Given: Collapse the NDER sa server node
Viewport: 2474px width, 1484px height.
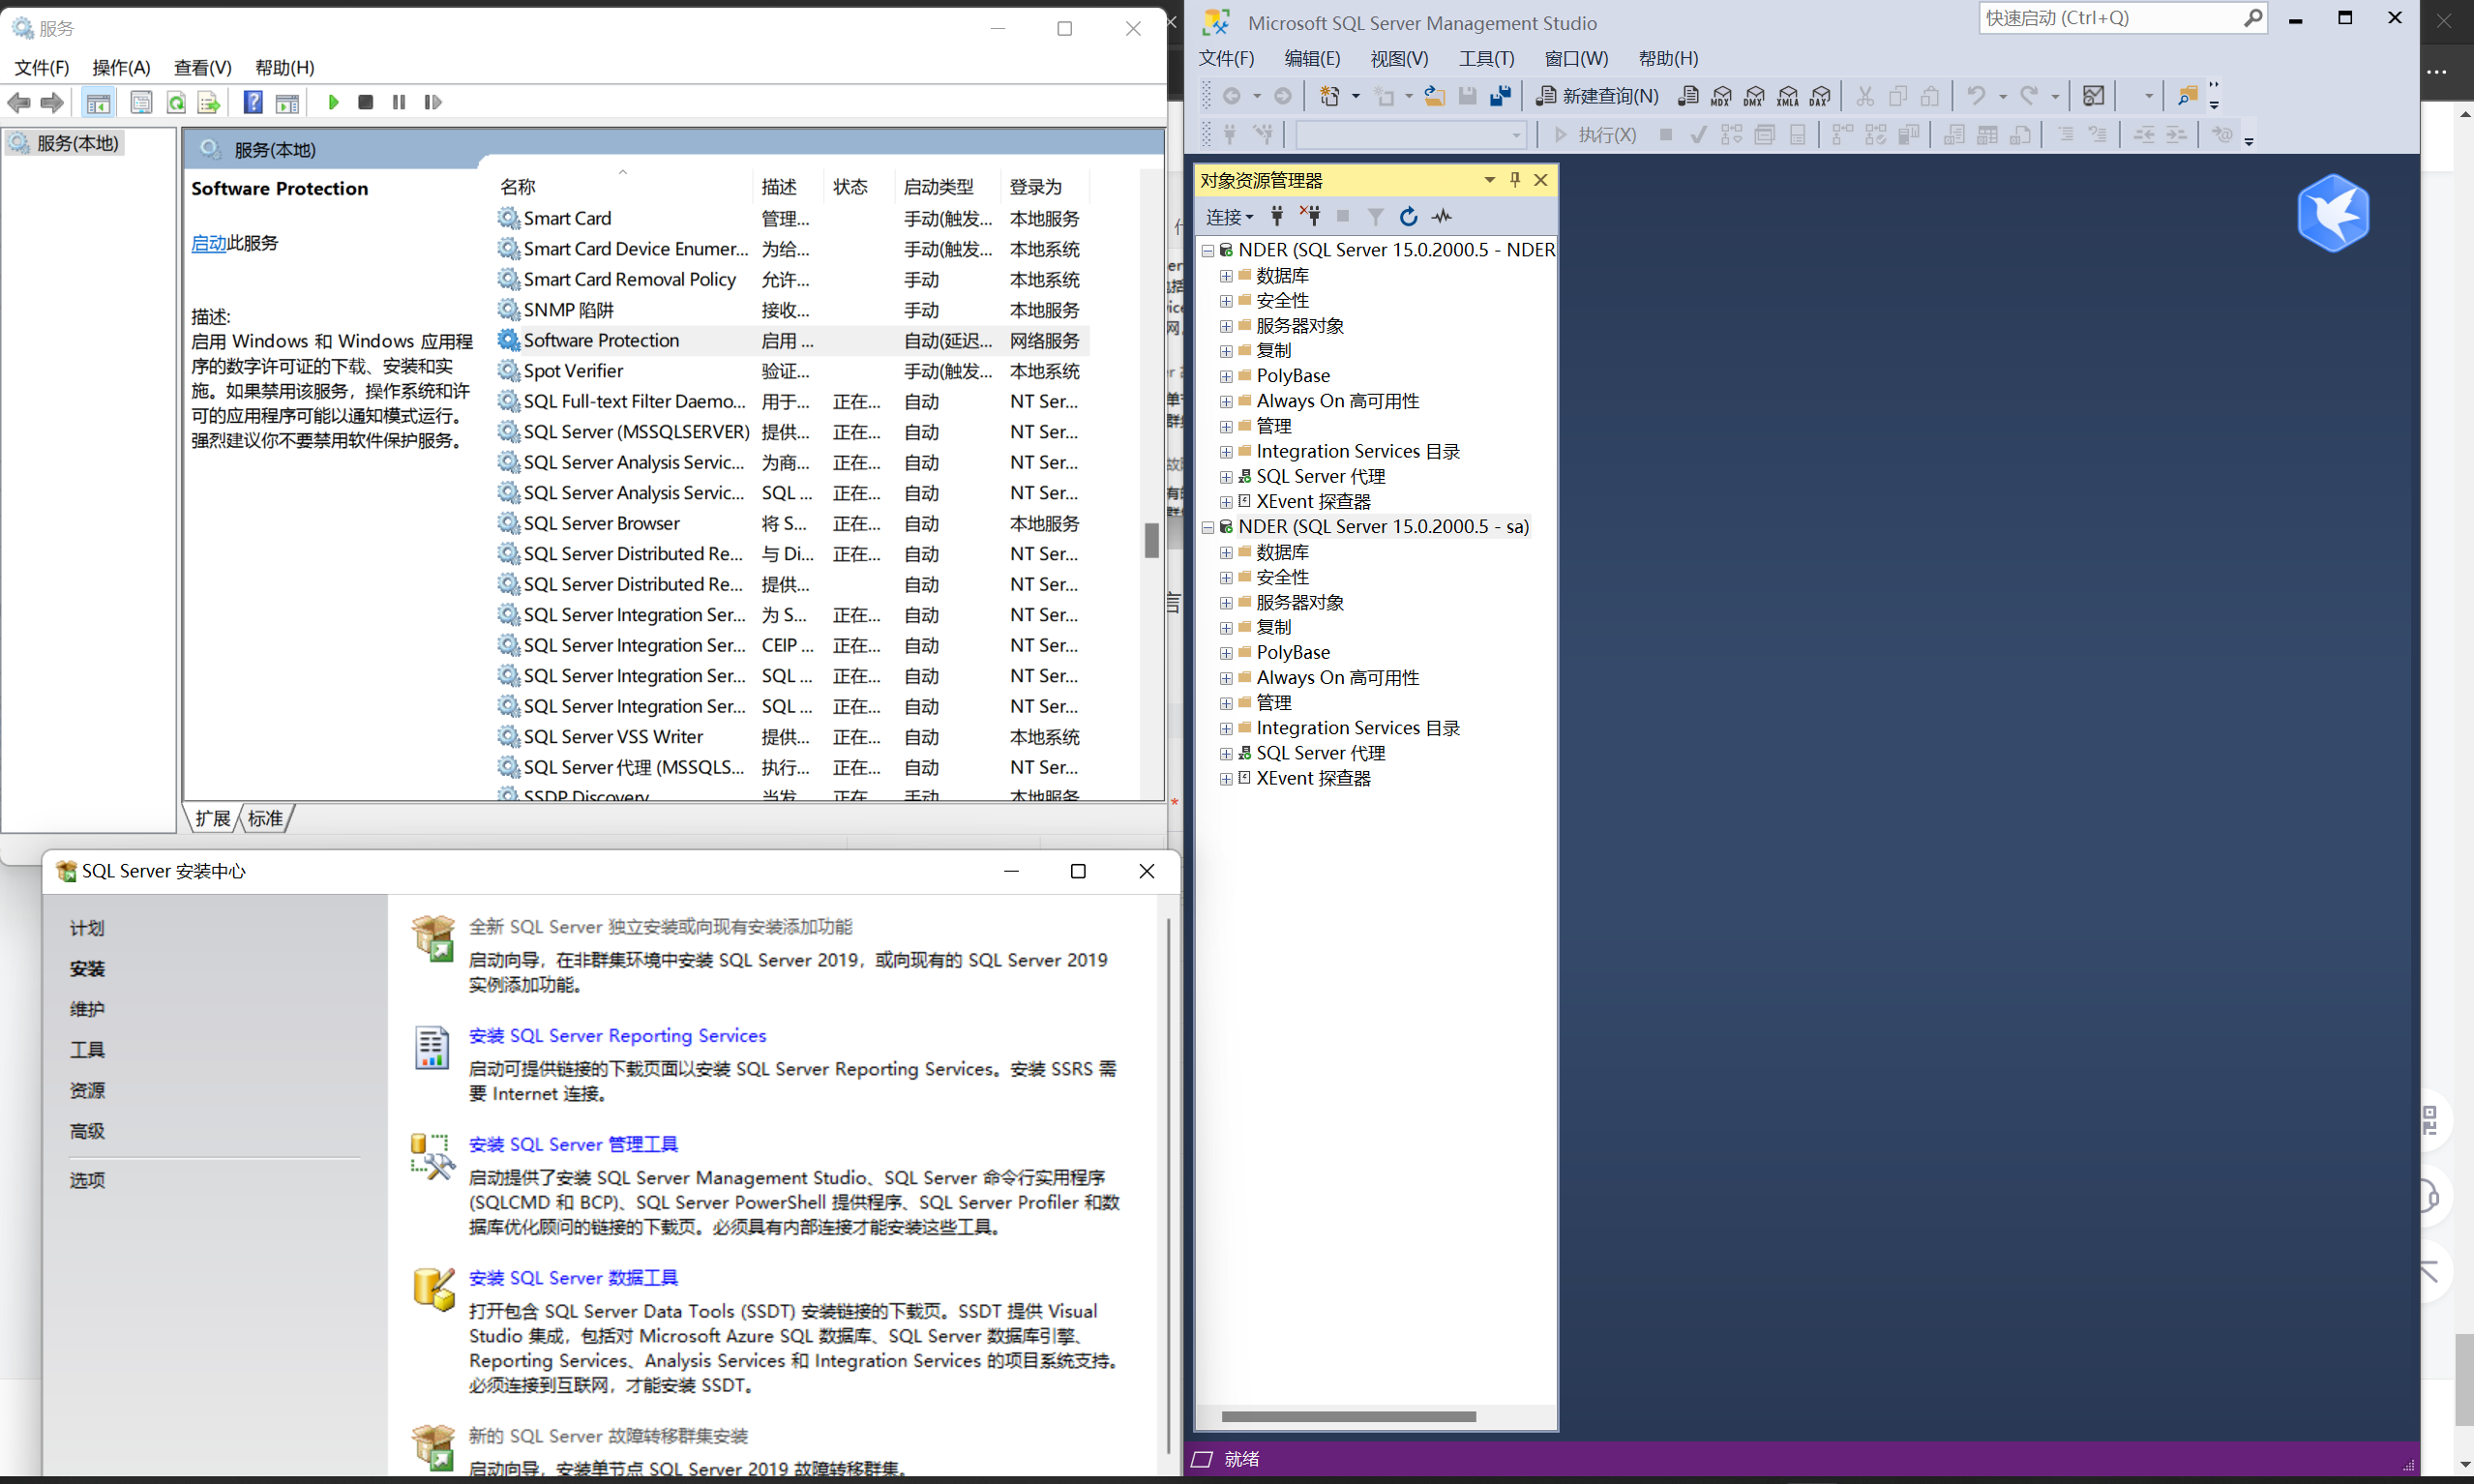Looking at the screenshot, I should click(x=1208, y=527).
